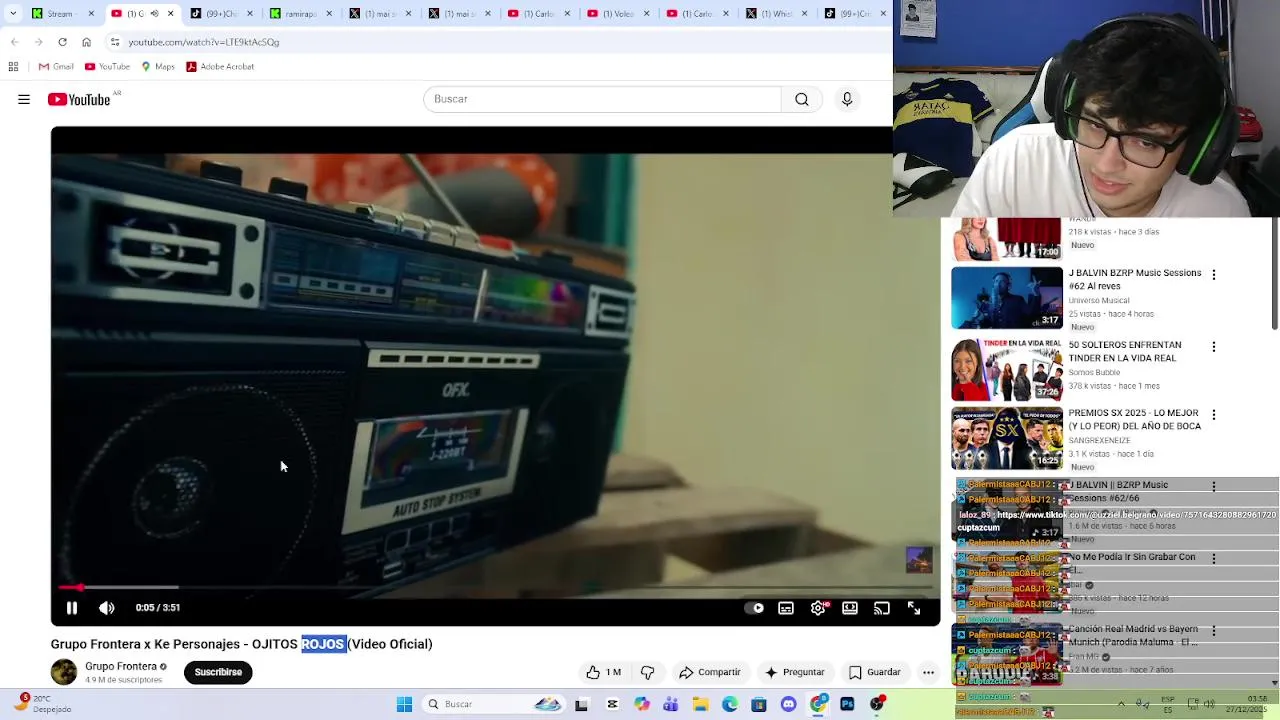Open the YouTube hamburger guide menu
Viewport: 1280px width, 720px height.
point(24,99)
